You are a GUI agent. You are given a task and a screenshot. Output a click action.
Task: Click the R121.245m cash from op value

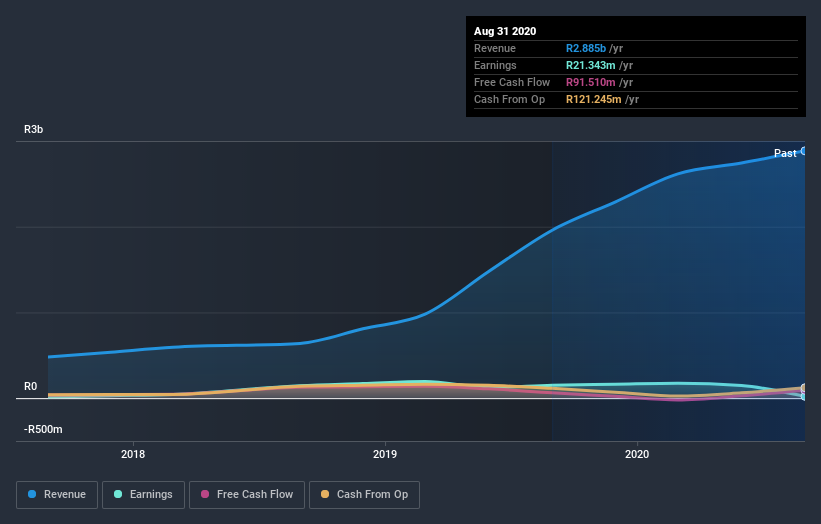[x=594, y=99]
